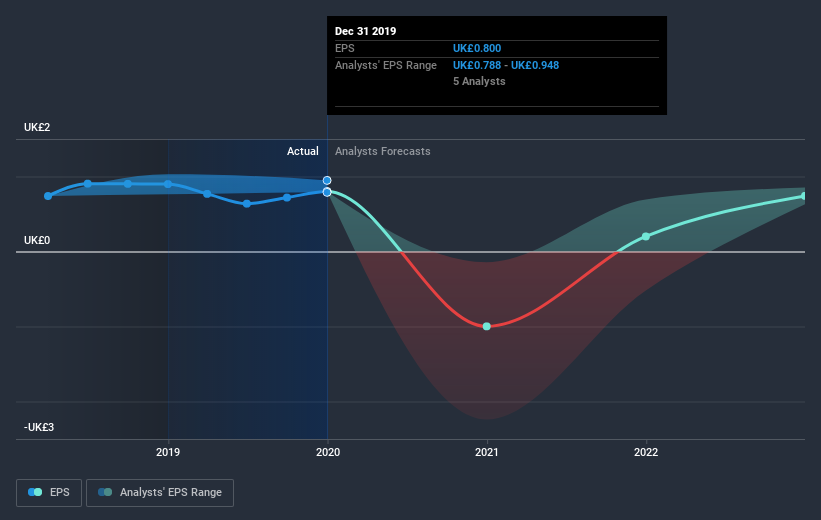Click the Analysts Forecasts section label
This screenshot has width=821, height=520.
383,151
